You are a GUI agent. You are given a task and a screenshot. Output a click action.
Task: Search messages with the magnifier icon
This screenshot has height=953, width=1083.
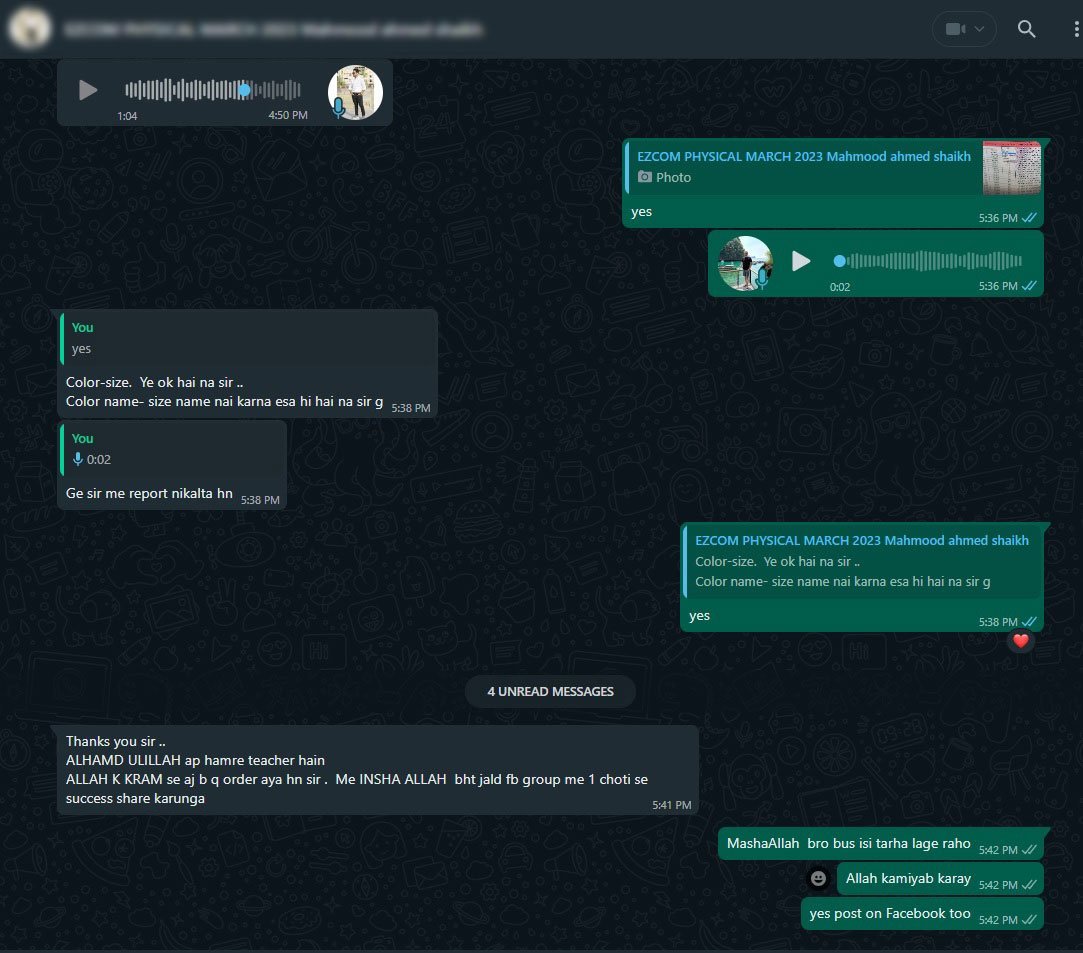tap(1026, 29)
